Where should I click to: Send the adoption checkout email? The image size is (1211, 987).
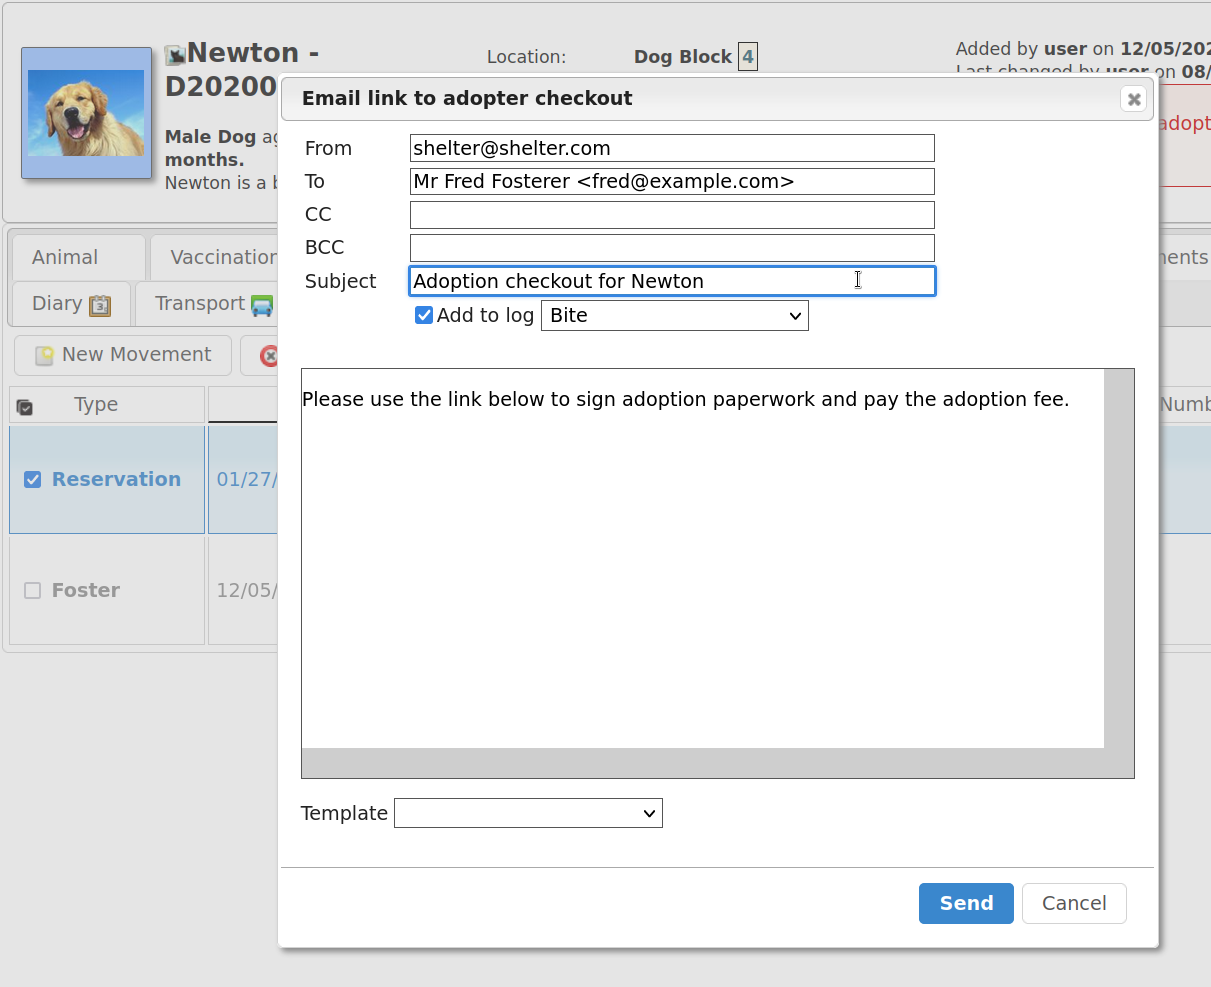966,903
